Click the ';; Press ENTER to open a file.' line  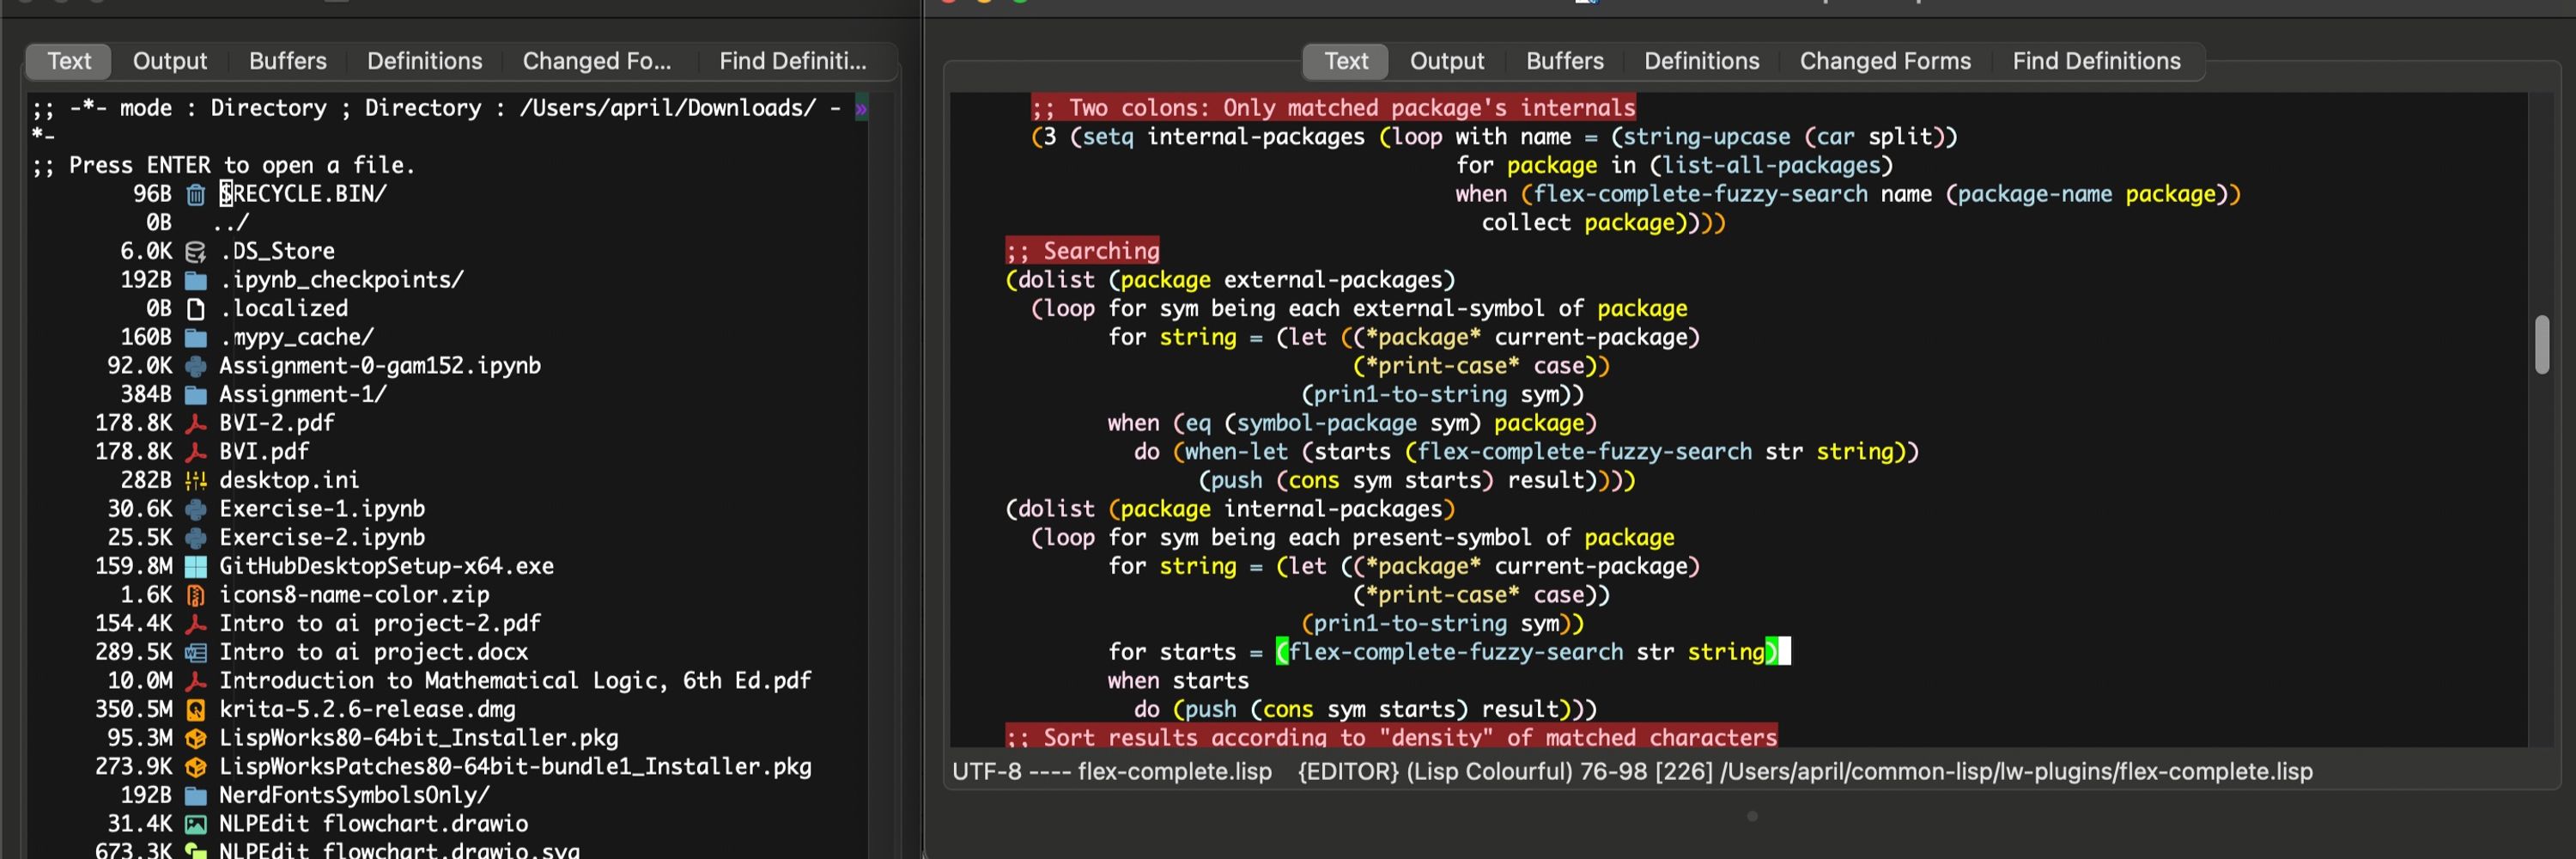(x=223, y=165)
